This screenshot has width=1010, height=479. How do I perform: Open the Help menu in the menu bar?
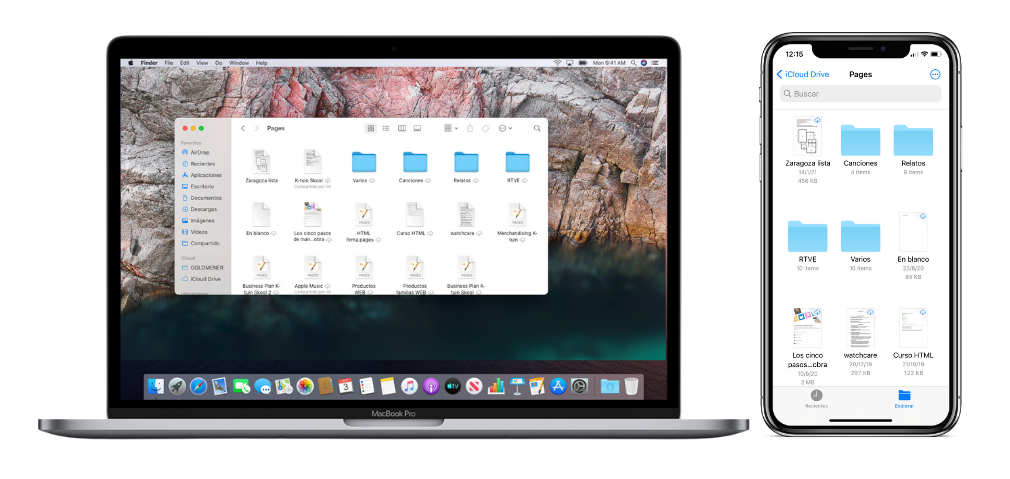click(x=262, y=63)
